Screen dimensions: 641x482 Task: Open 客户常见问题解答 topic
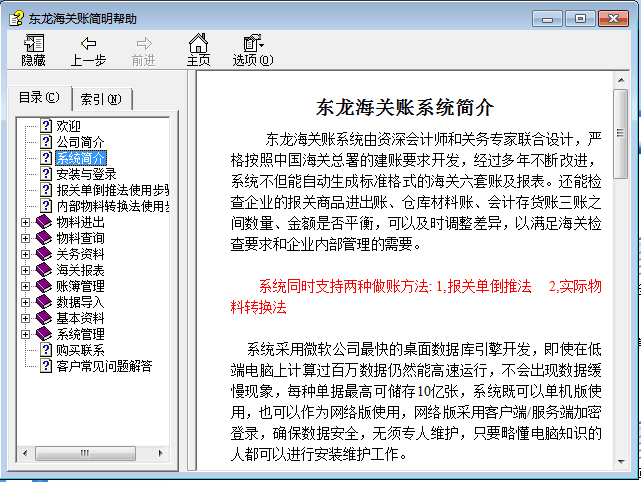click(x=104, y=366)
